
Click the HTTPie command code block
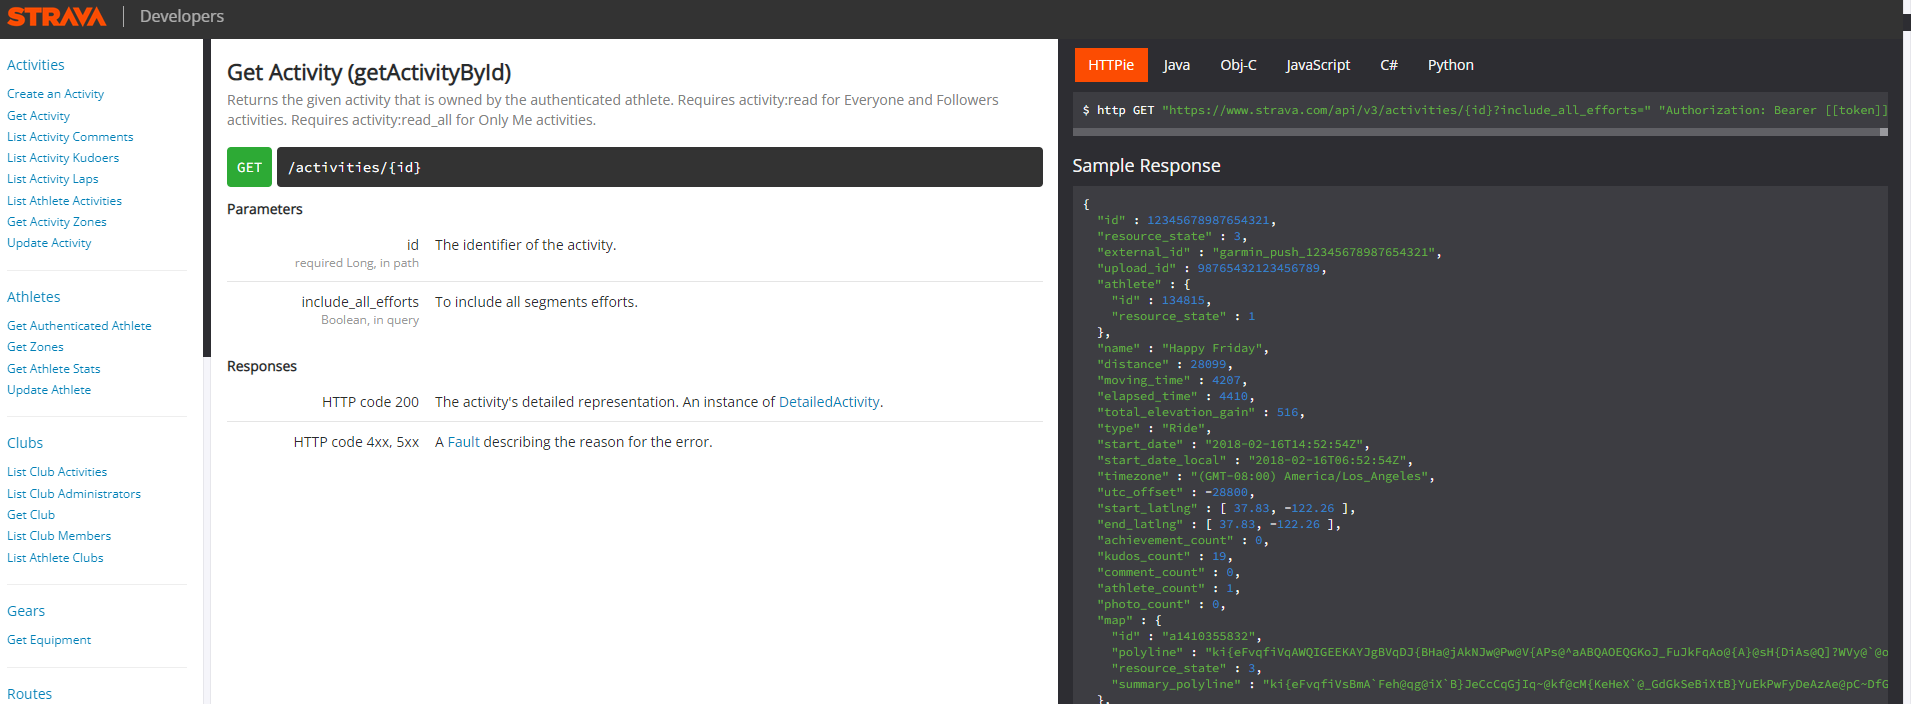(x=1480, y=110)
